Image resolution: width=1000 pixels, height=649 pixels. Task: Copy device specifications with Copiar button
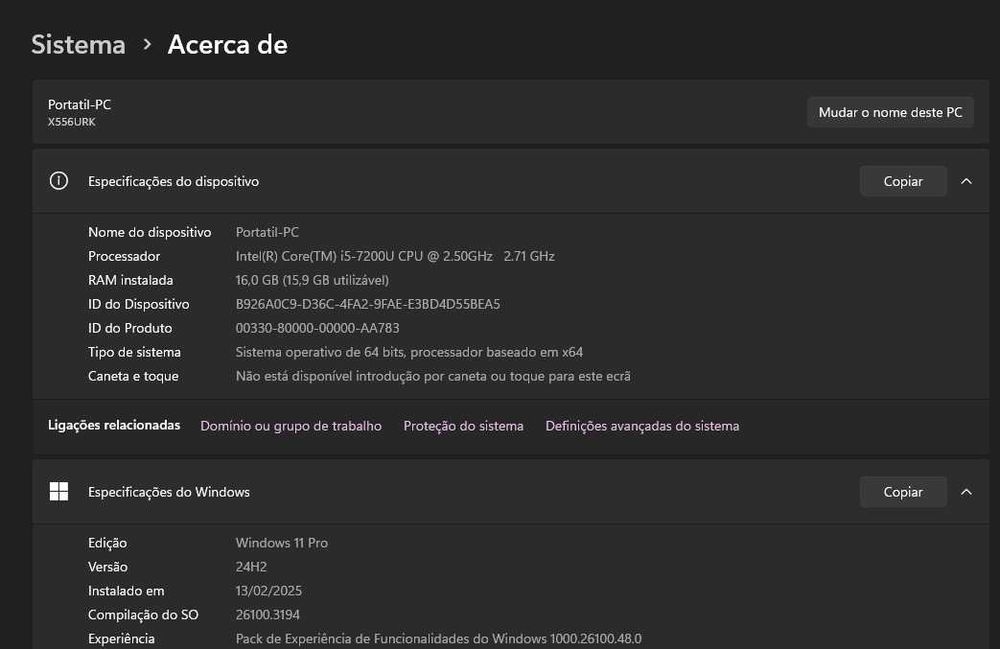(903, 181)
